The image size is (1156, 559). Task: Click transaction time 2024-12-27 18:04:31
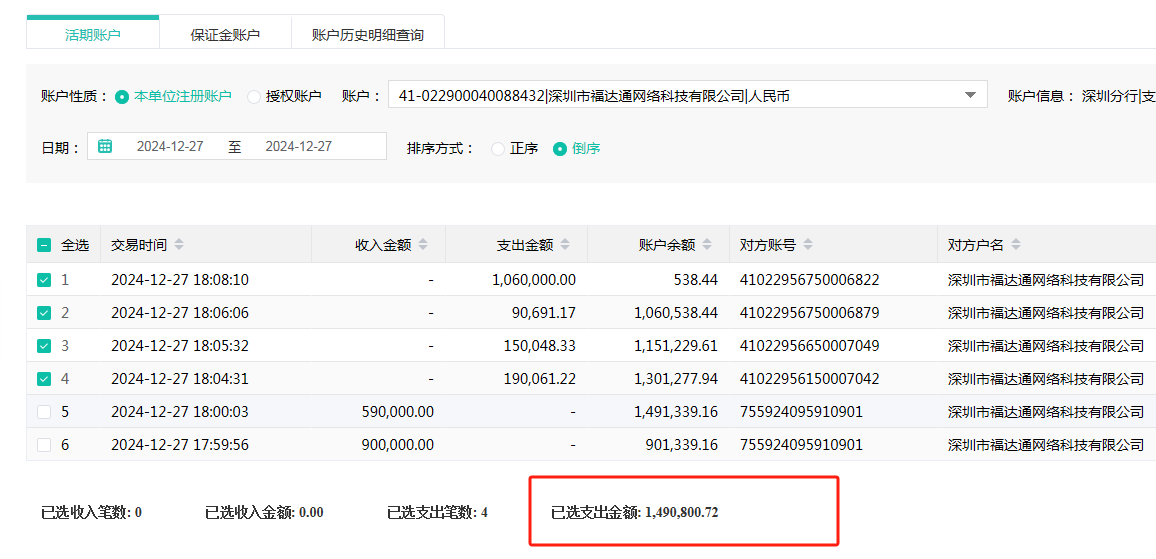[x=180, y=379]
